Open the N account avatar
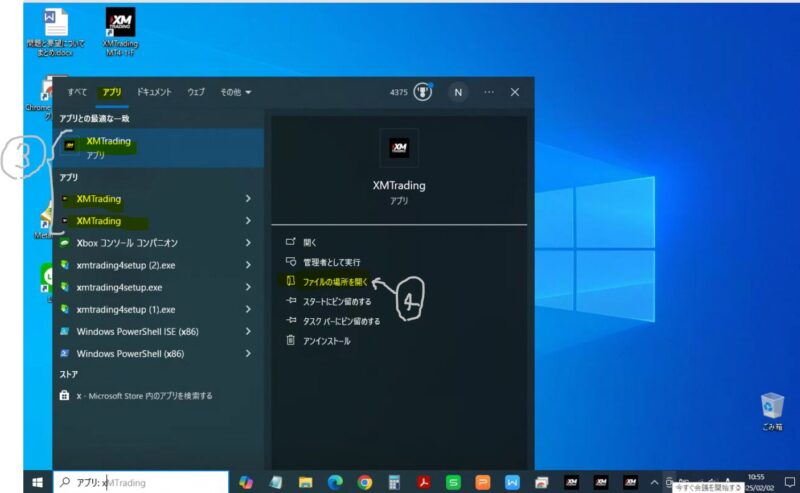This screenshot has height=493, width=800. click(x=458, y=92)
